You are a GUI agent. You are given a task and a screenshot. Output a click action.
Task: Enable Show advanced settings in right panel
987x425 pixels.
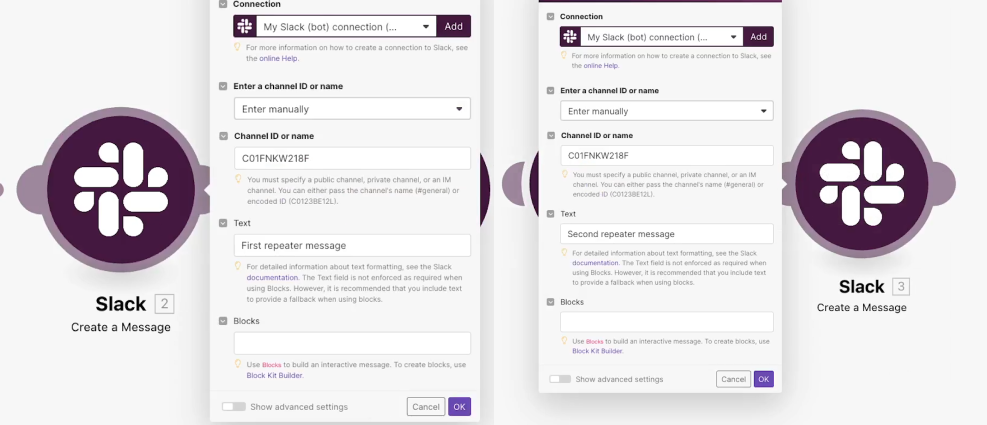pos(560,379)
